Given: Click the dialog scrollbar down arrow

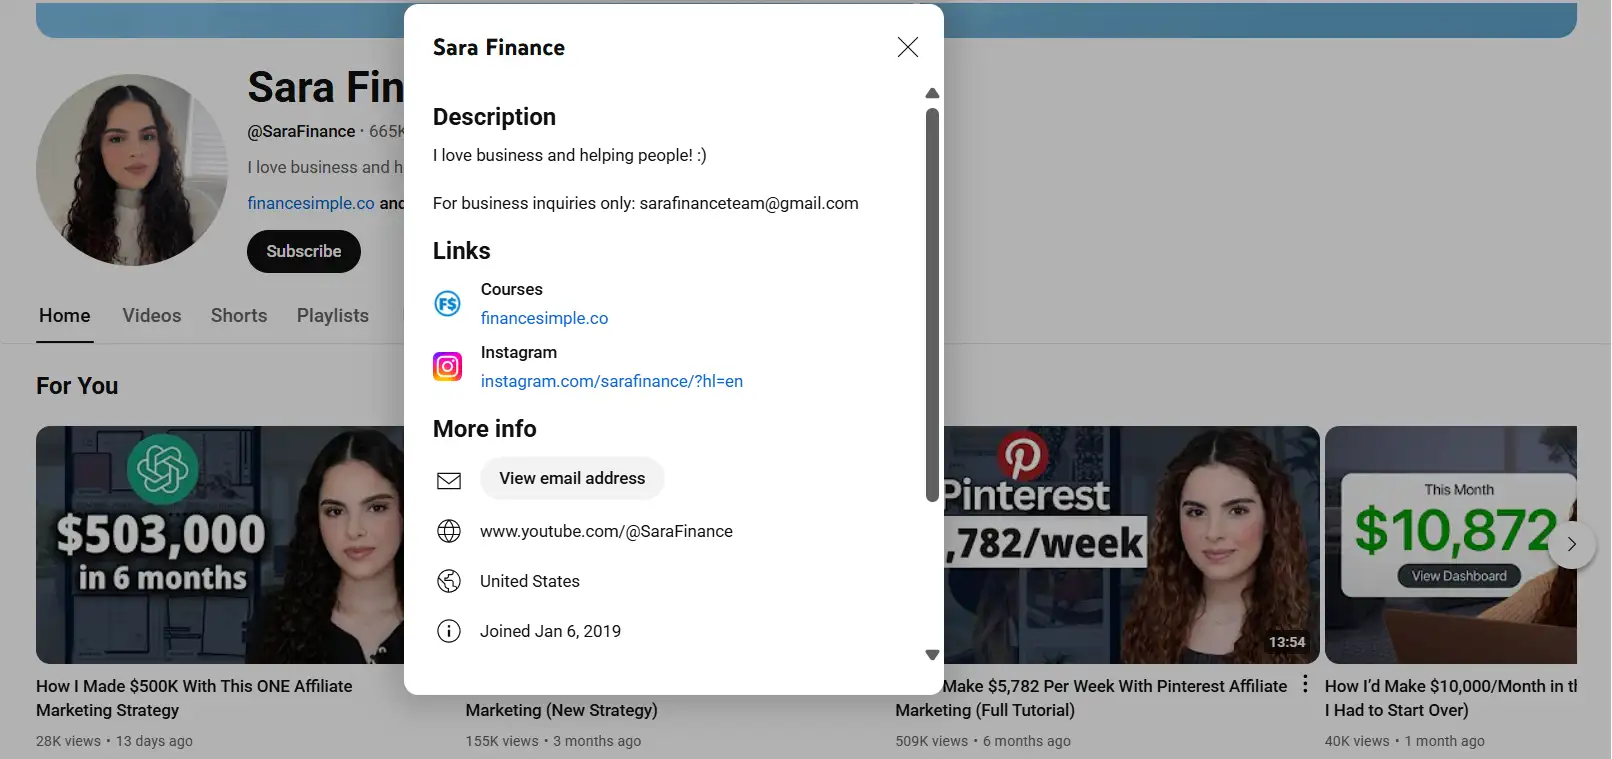Looking at the screenshot, I should tap(932, 655).
